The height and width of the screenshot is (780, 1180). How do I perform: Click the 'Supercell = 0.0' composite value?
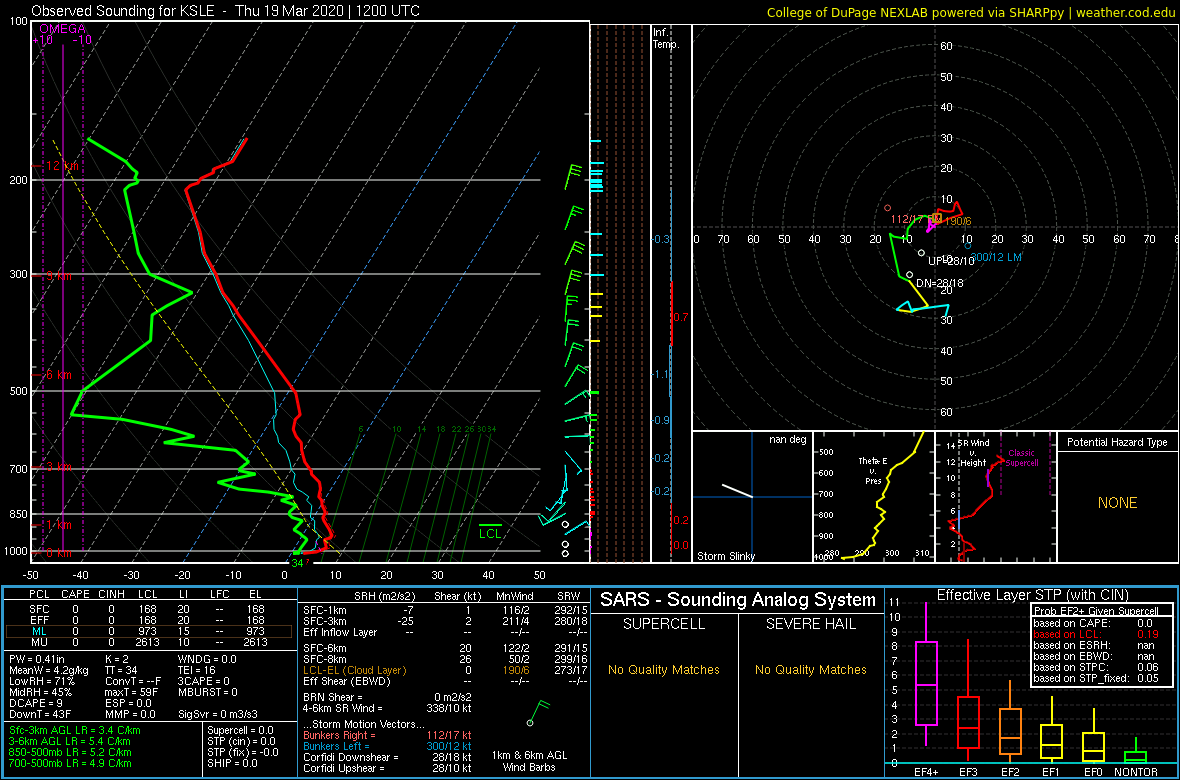pyautogui.click(x=240, y=730)
